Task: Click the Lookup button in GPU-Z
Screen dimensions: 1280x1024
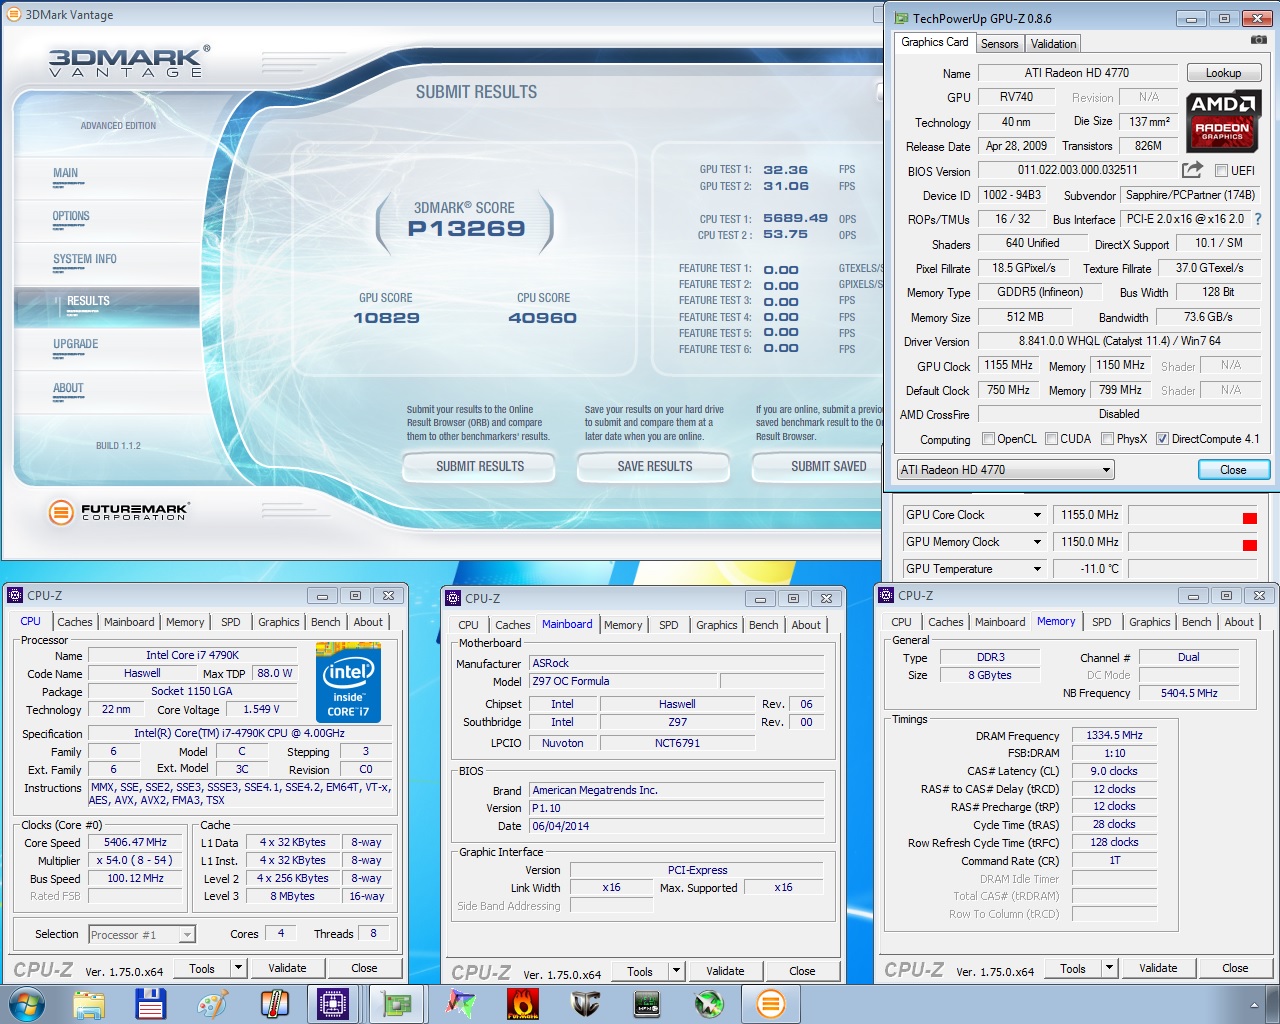Action: click(1223, 73)
